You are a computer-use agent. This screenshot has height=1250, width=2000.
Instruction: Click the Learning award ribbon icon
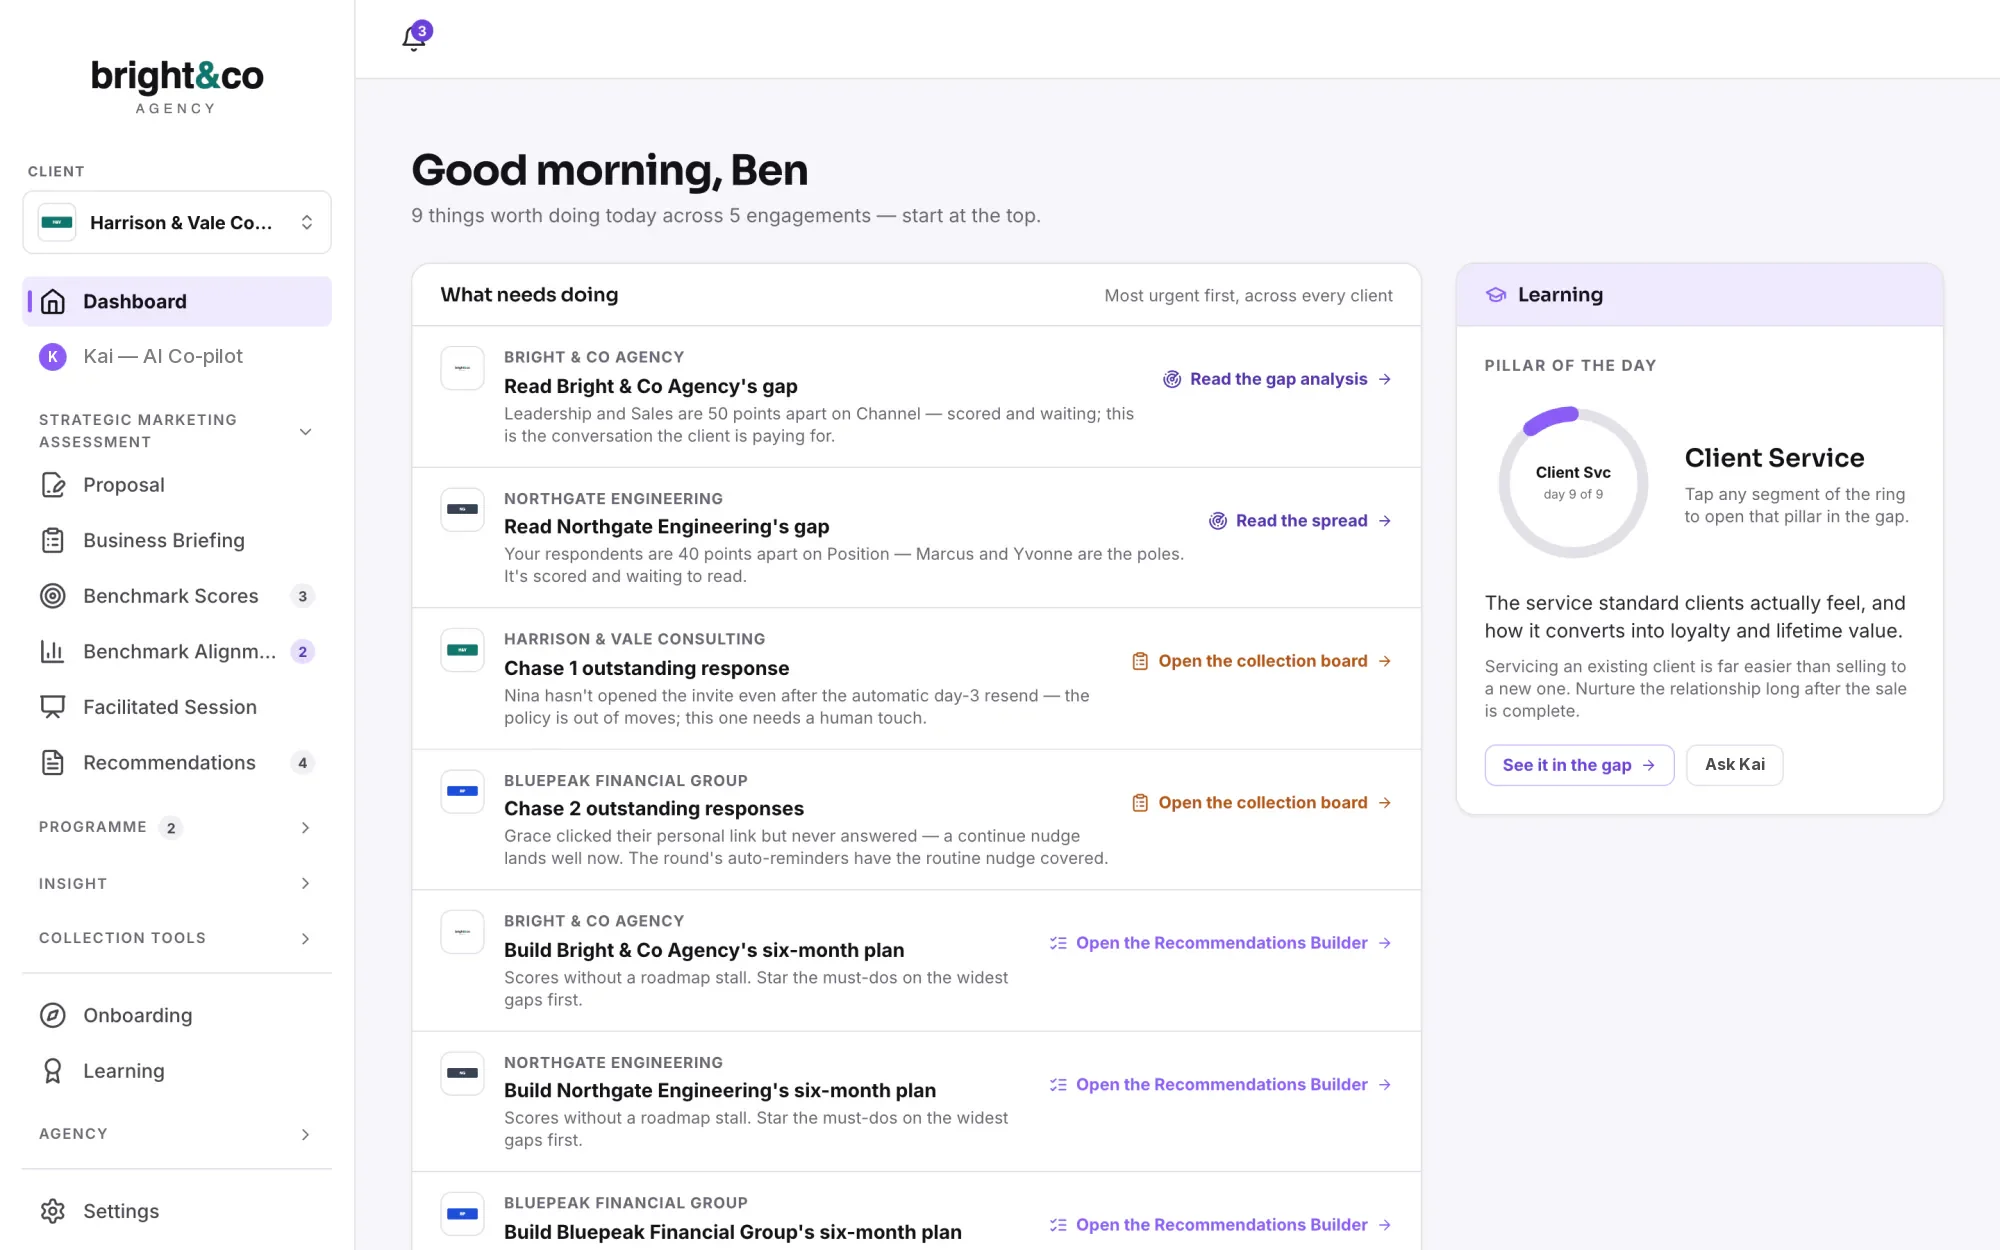(x=53, y=1071)
